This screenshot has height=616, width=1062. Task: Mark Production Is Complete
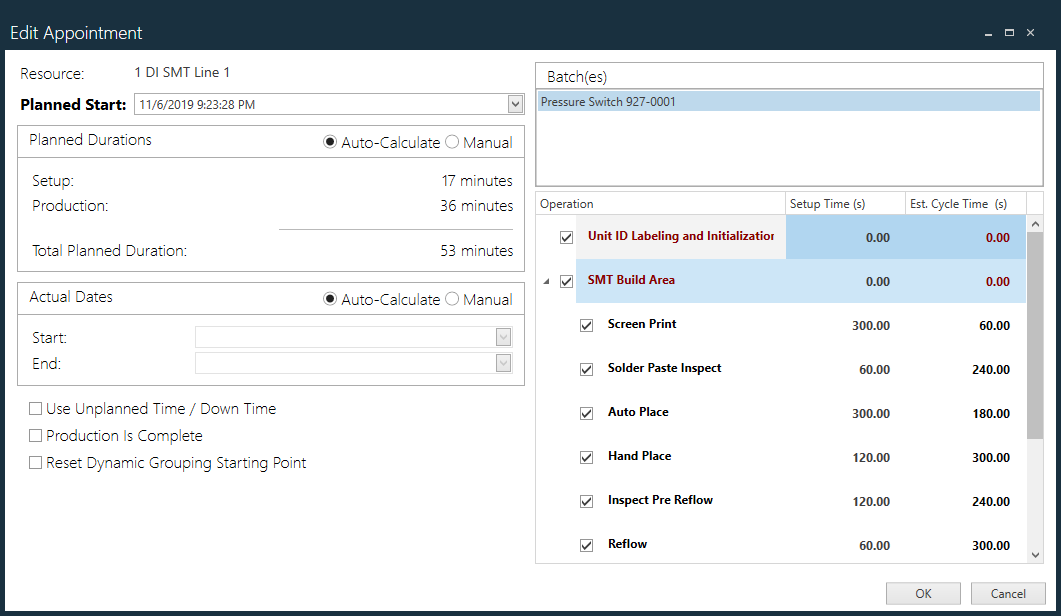pyautogui.click(x=35, y=435)
